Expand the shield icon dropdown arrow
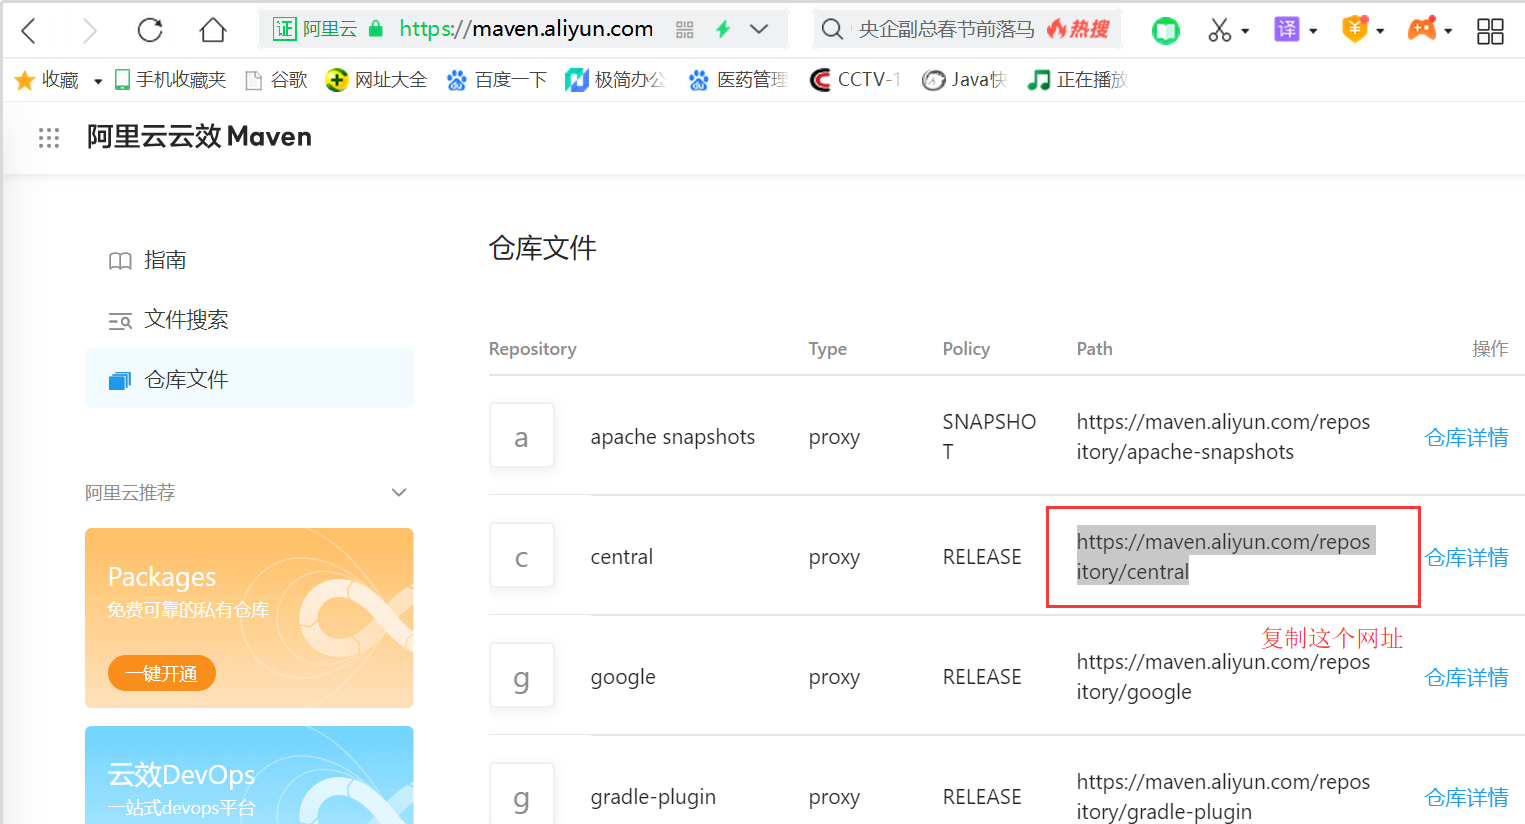The image size is (1525, 824). point(1380,31)
